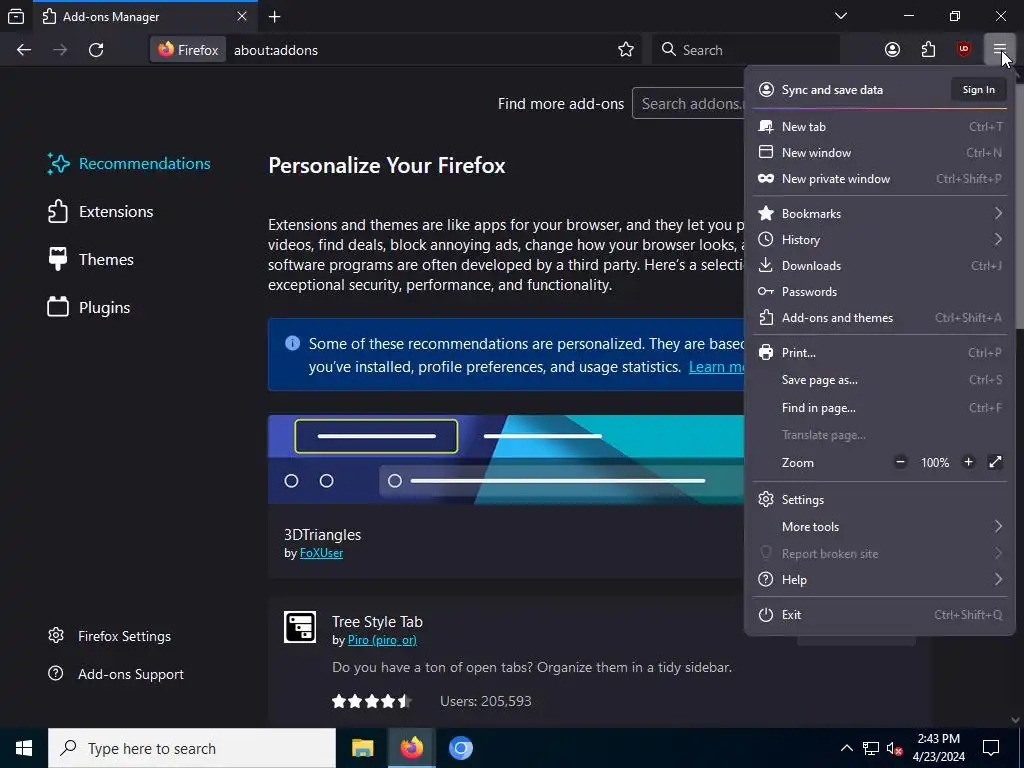Open the recent browsing tab list icon
This screenshot has width=1024, height=768.
[x=16, y=16]
